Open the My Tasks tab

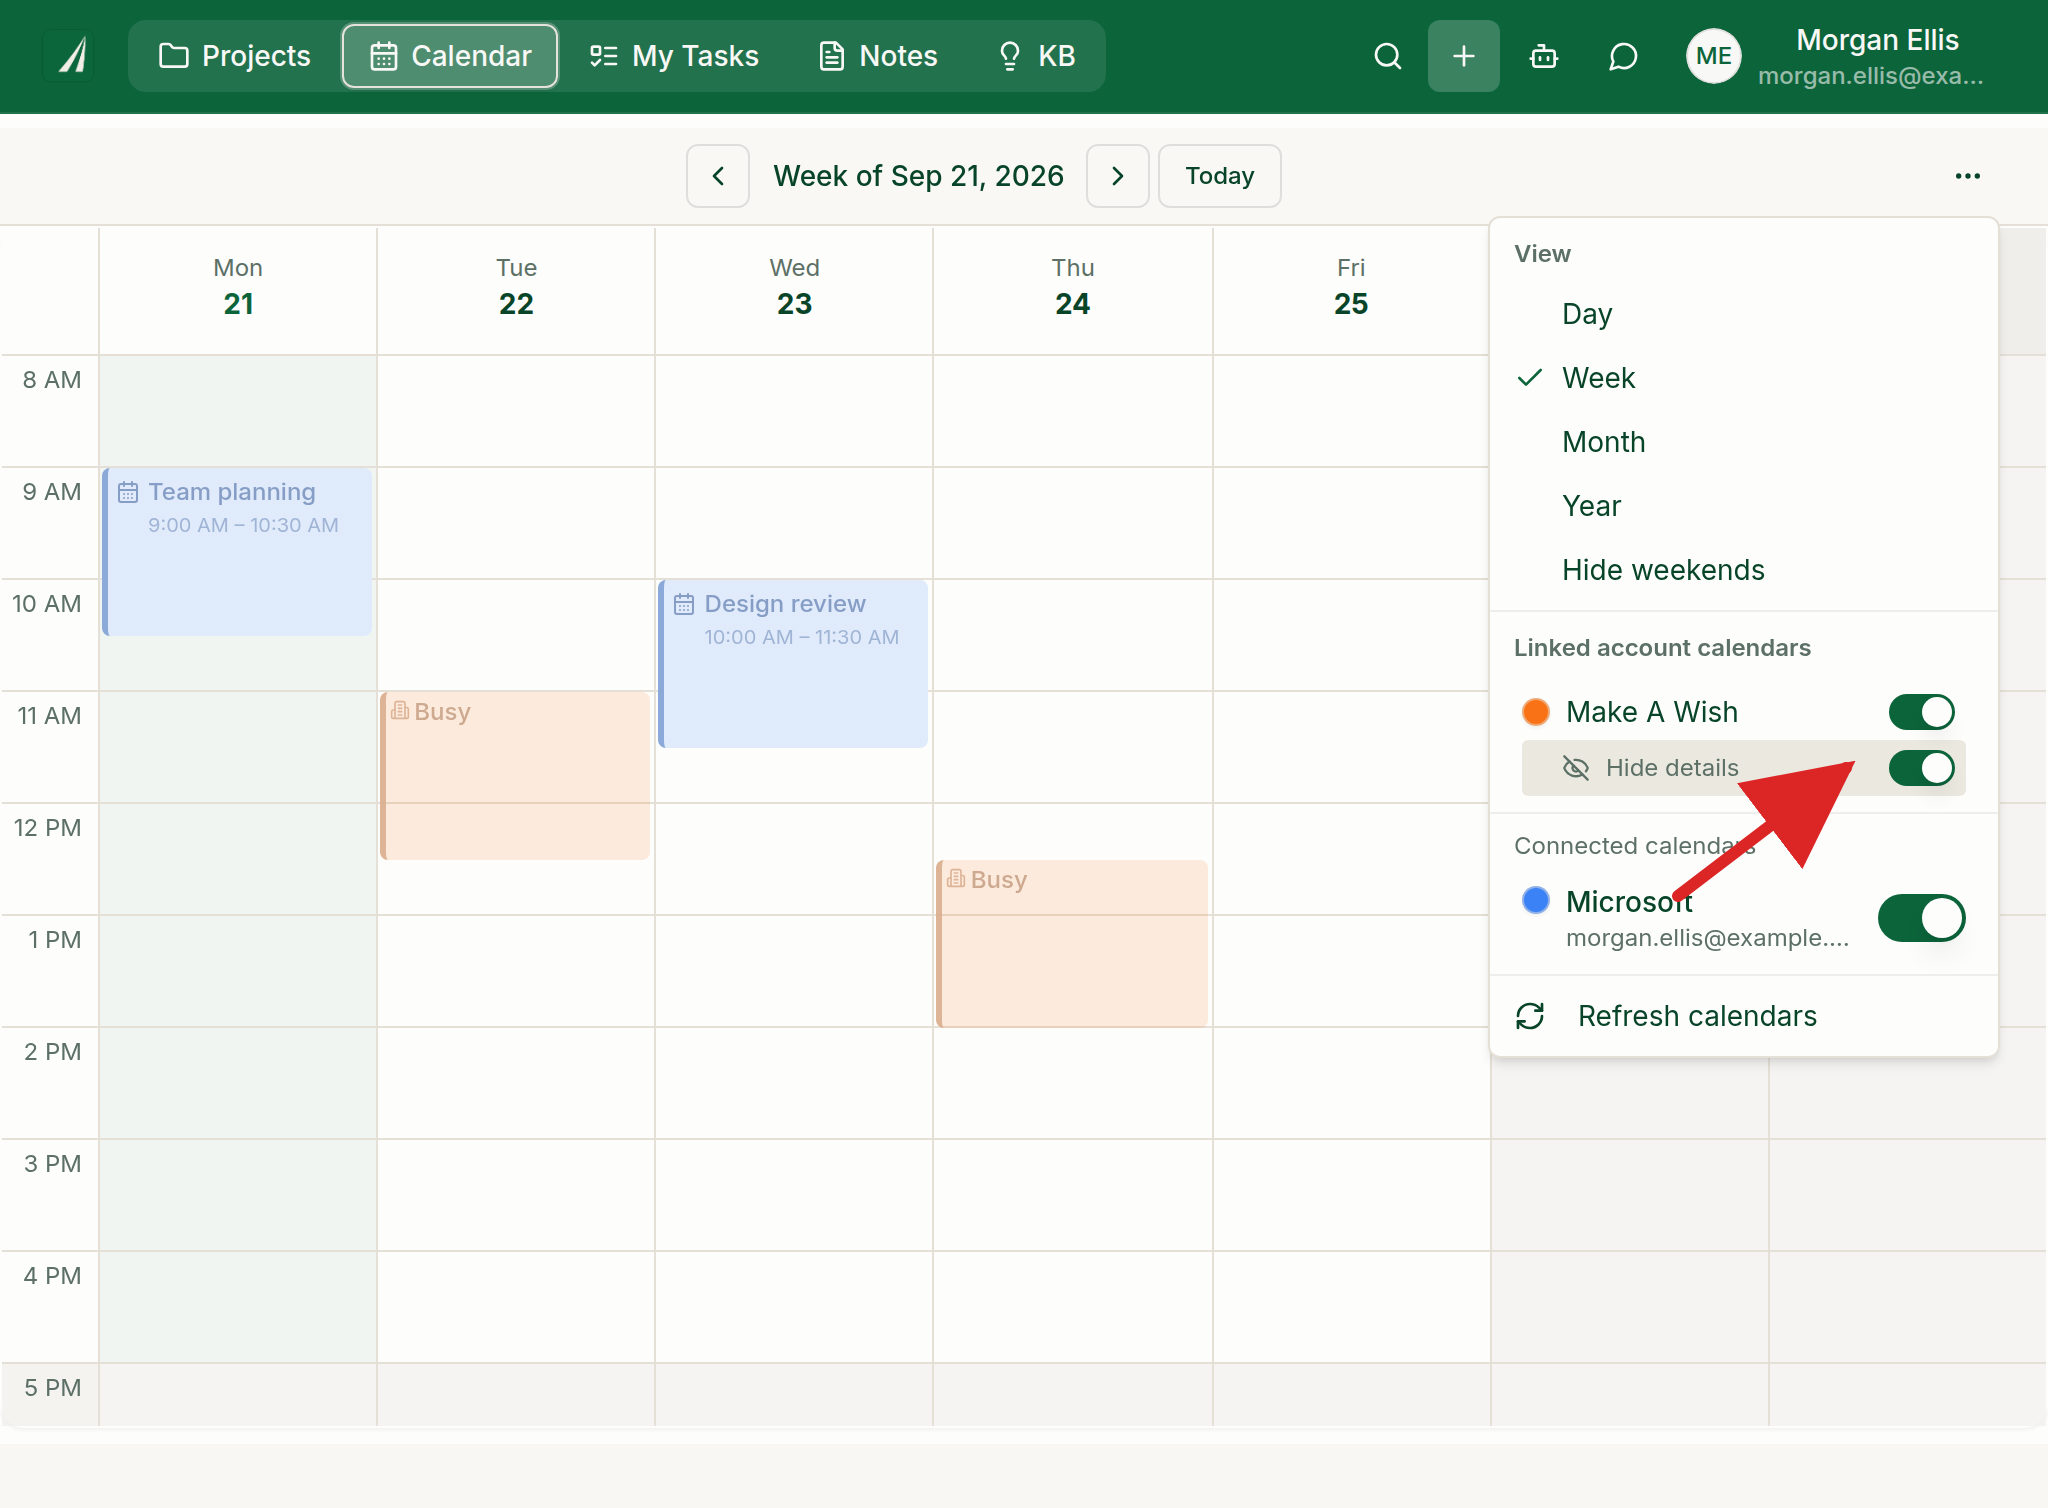pyautogui.click(x=674, y=56)
